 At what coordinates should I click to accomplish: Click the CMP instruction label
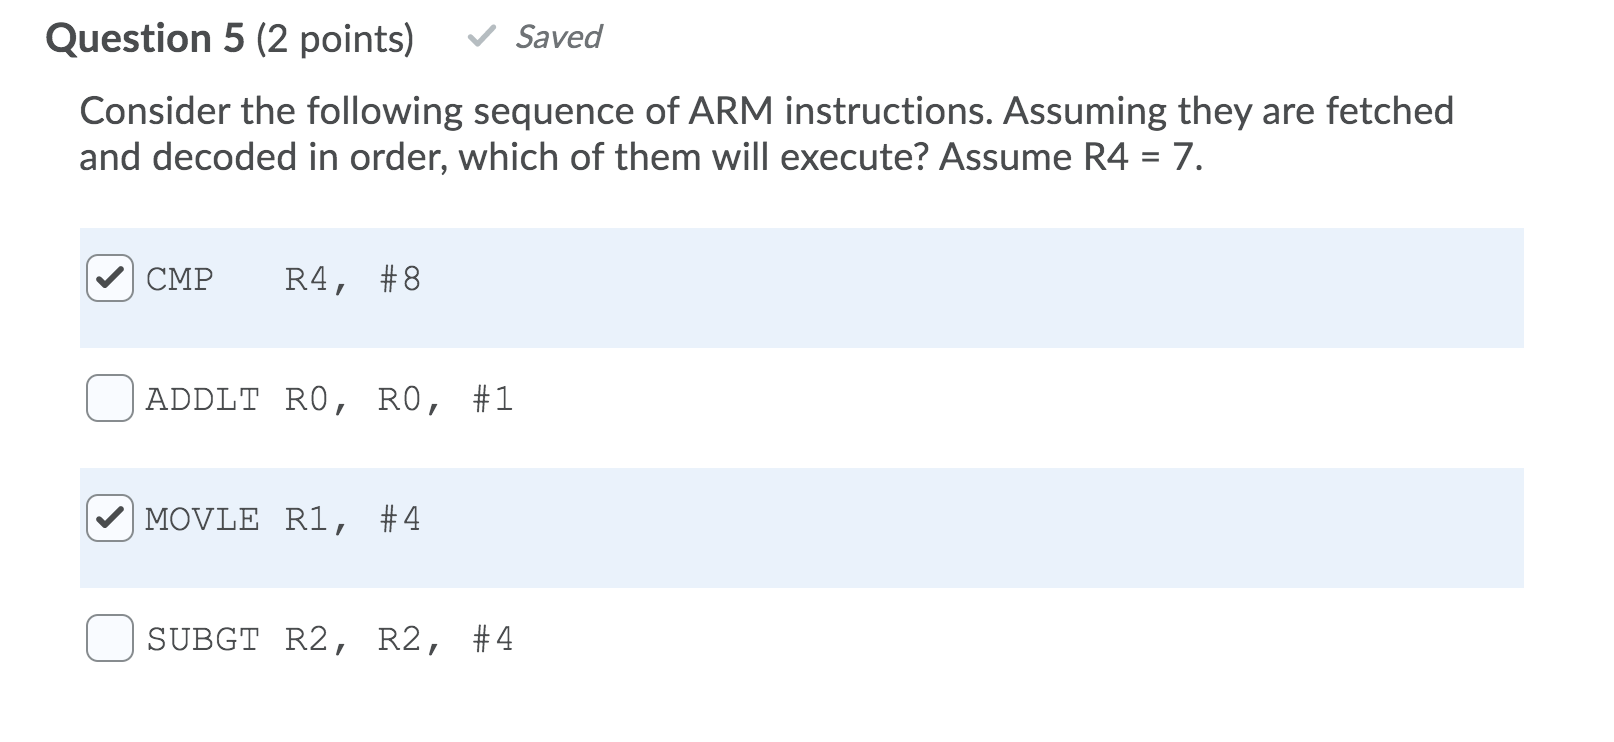(180, 279)
